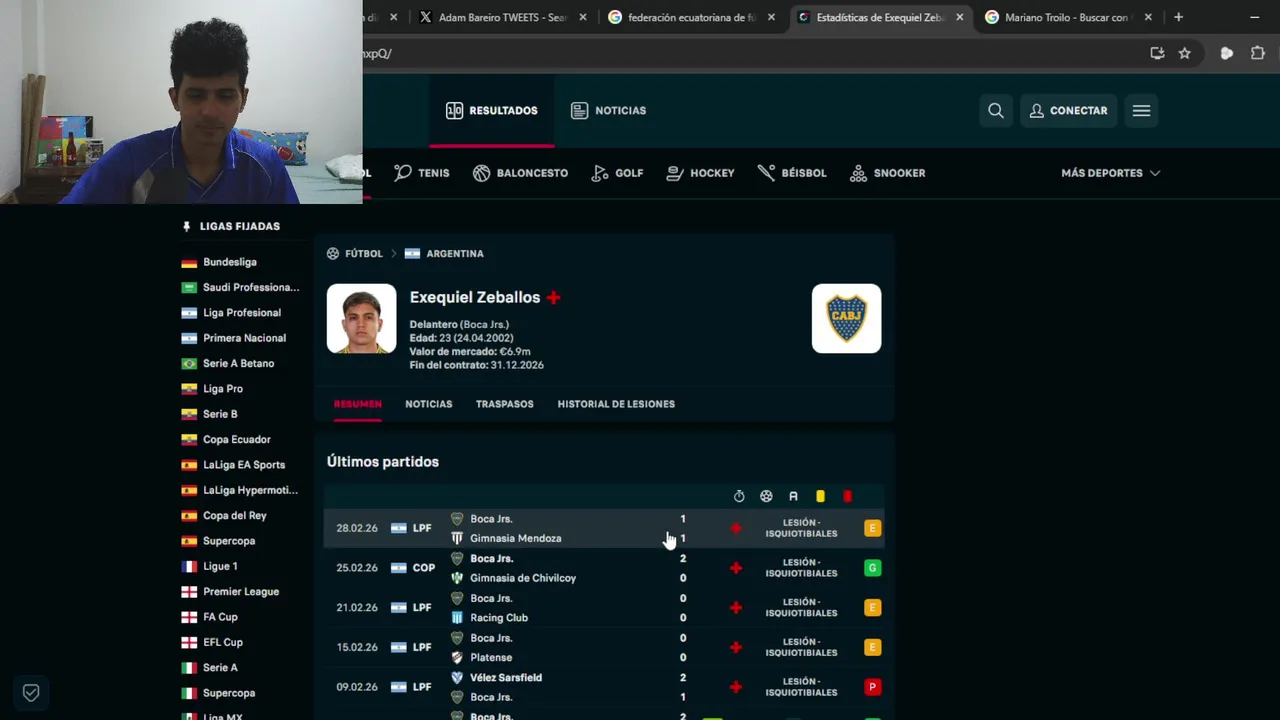Open the Boca vs Platense match

(604, 647)
